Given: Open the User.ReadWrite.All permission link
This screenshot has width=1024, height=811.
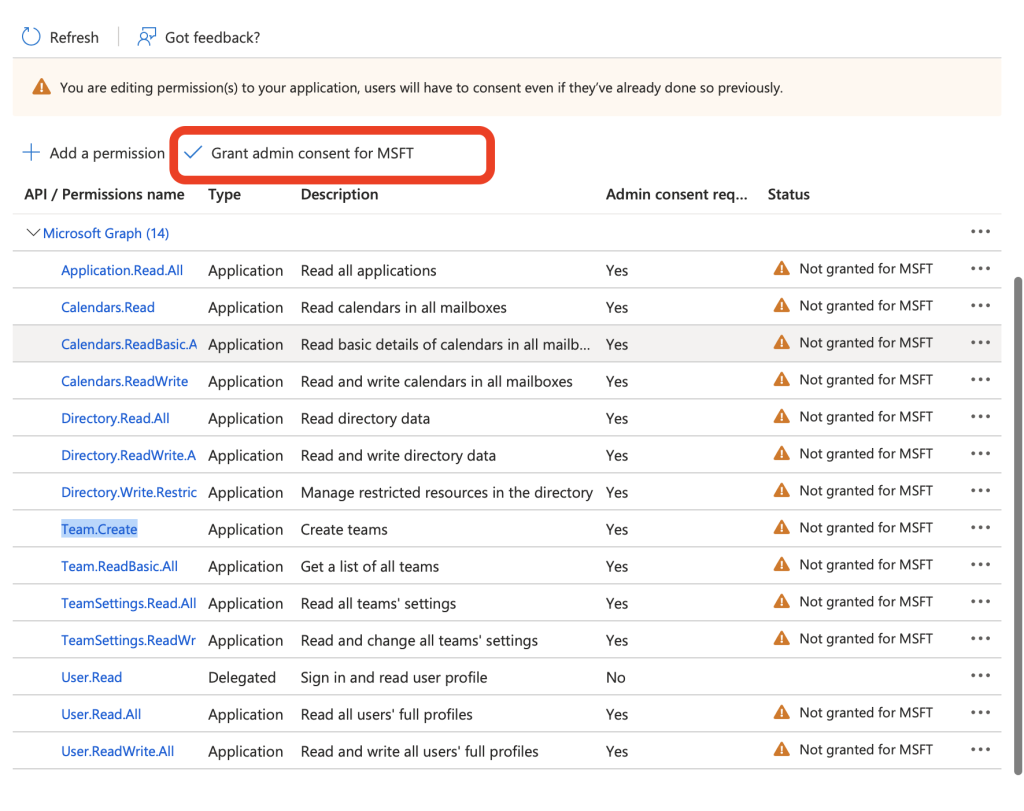Looking at the screenshot, I should click(x=118, y=751).
